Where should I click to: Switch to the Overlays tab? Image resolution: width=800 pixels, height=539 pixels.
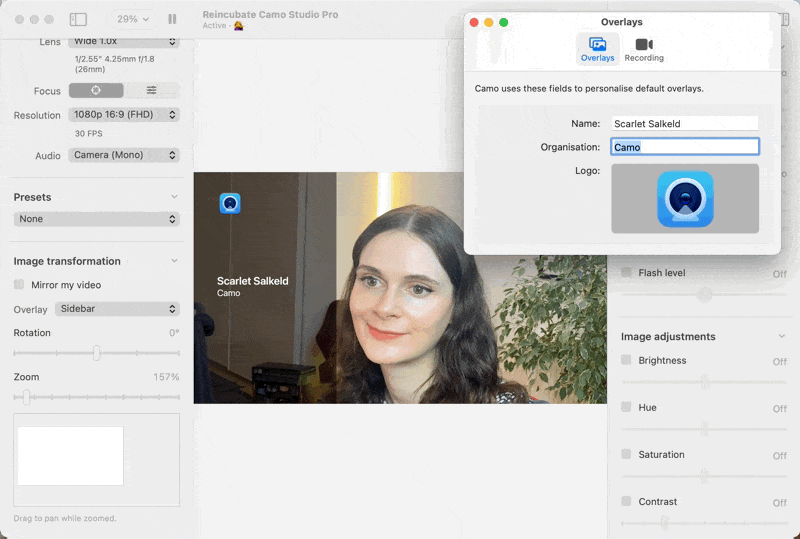pyautogui.click(x=597, y=50)
